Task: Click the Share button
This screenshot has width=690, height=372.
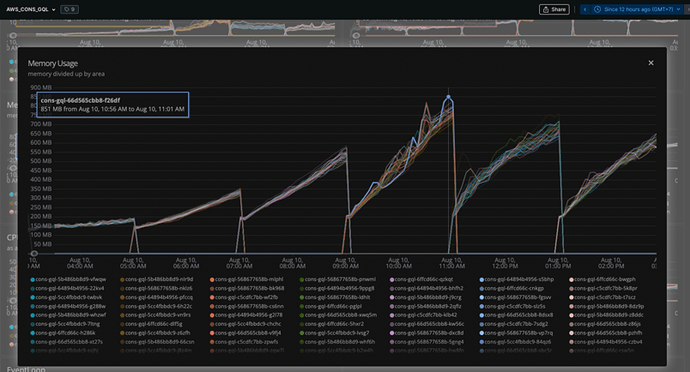Action: [x=554, y=9]
